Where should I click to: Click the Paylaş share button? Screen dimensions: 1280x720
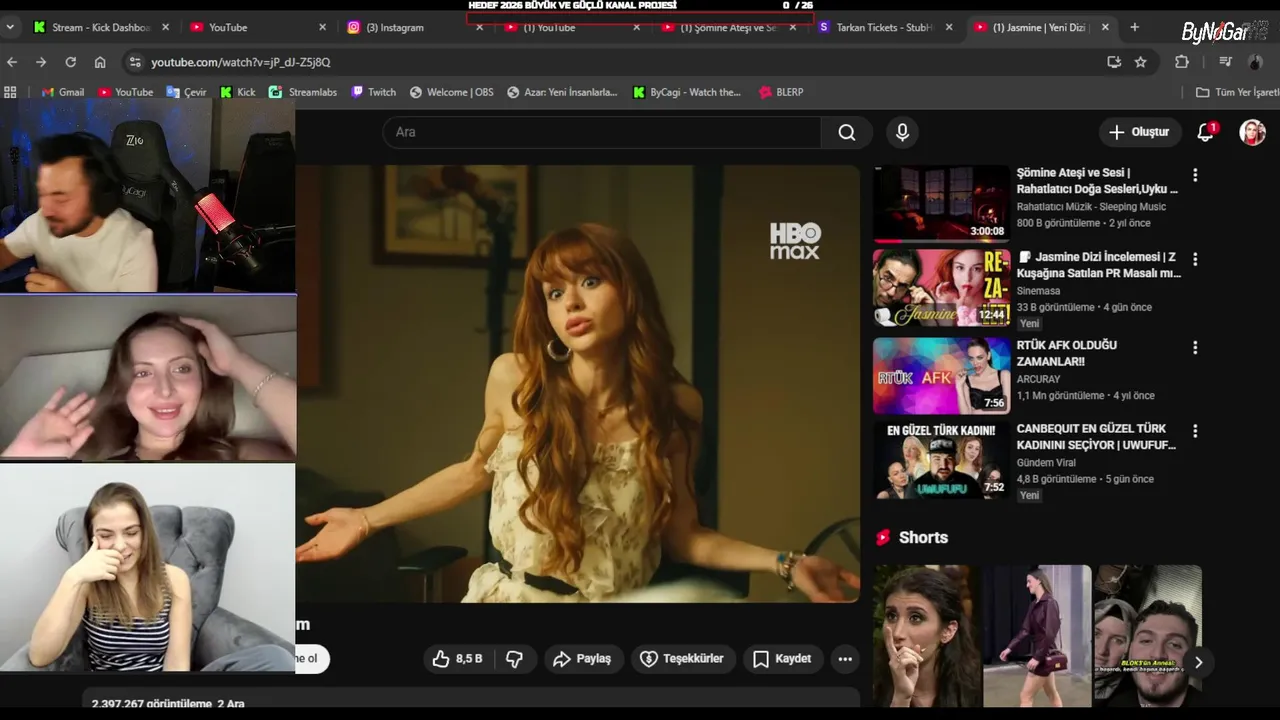582,659
